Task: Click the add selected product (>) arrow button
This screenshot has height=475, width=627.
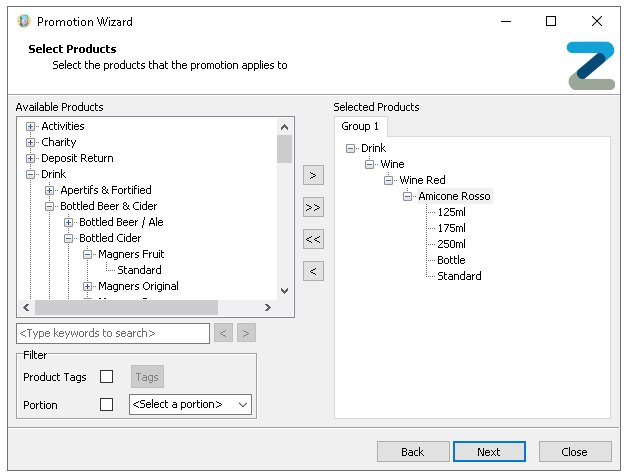Action: (x=313, y=176)
